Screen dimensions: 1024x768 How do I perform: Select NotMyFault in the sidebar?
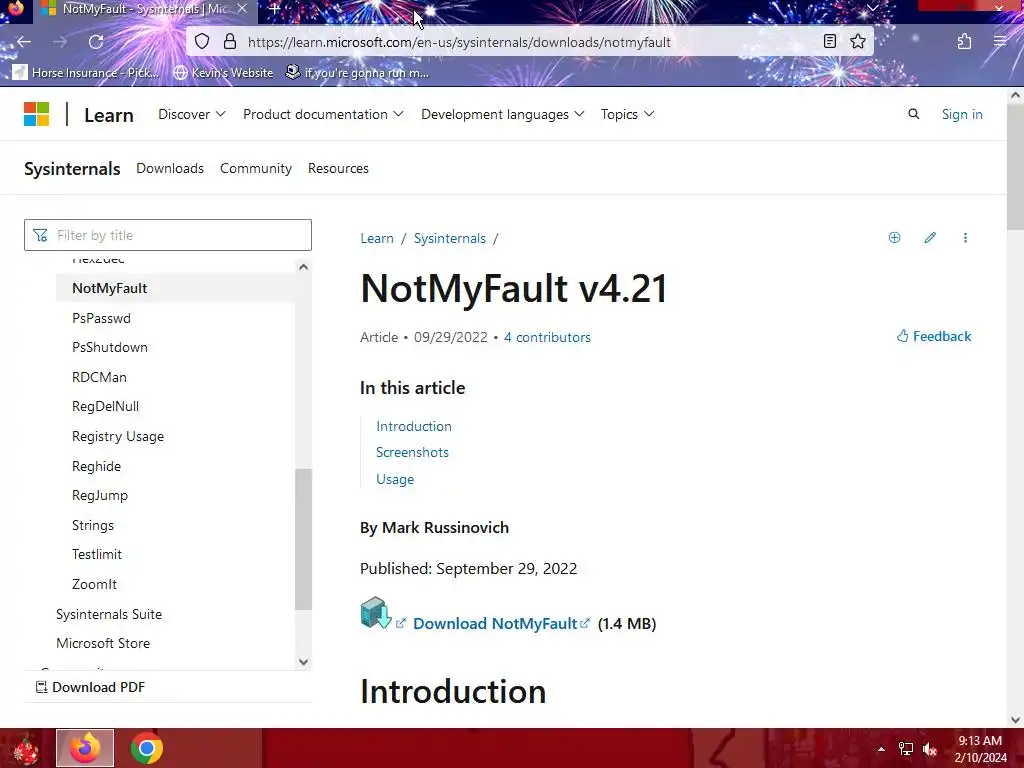pos(175,288)
